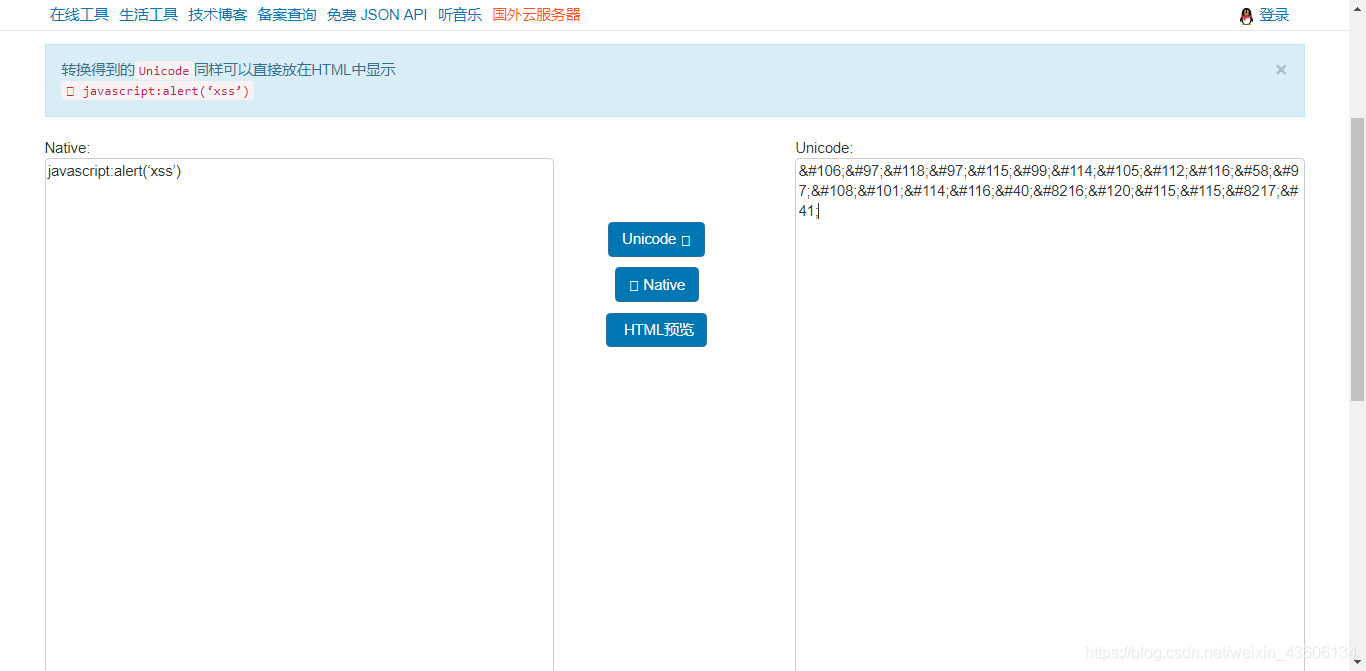
Task: Click the QQ penguin icon beside 登录
Action: point(1246,16)
